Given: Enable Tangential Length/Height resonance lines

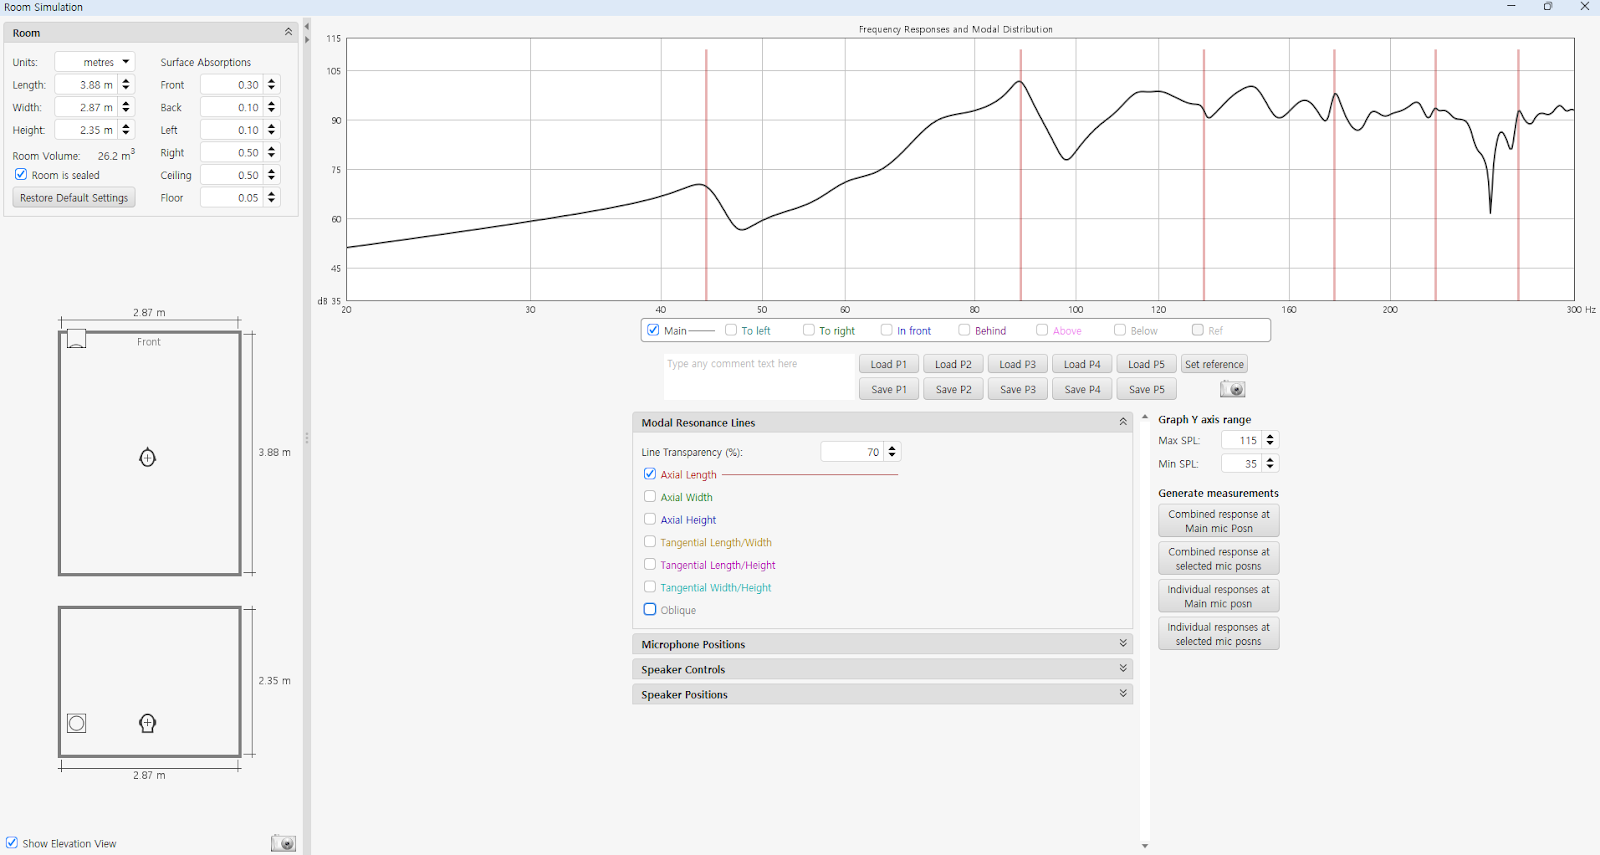Looking at the screenshot, I should (650, 564).
